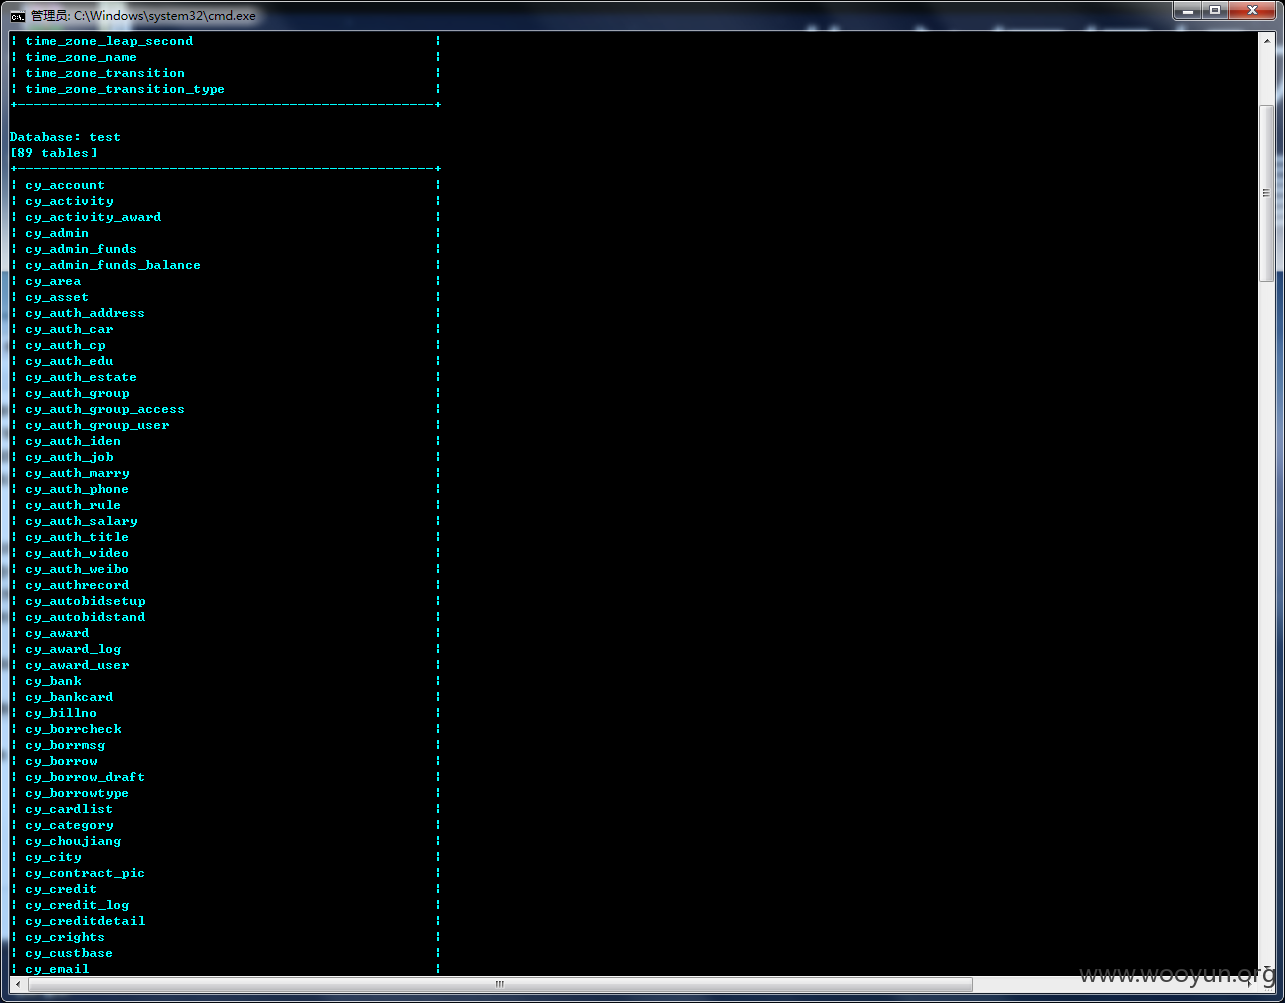Click the 'cy_bankcard' table name
This screenshot has height=1003, width=1285.
click(x=69, y=697)
